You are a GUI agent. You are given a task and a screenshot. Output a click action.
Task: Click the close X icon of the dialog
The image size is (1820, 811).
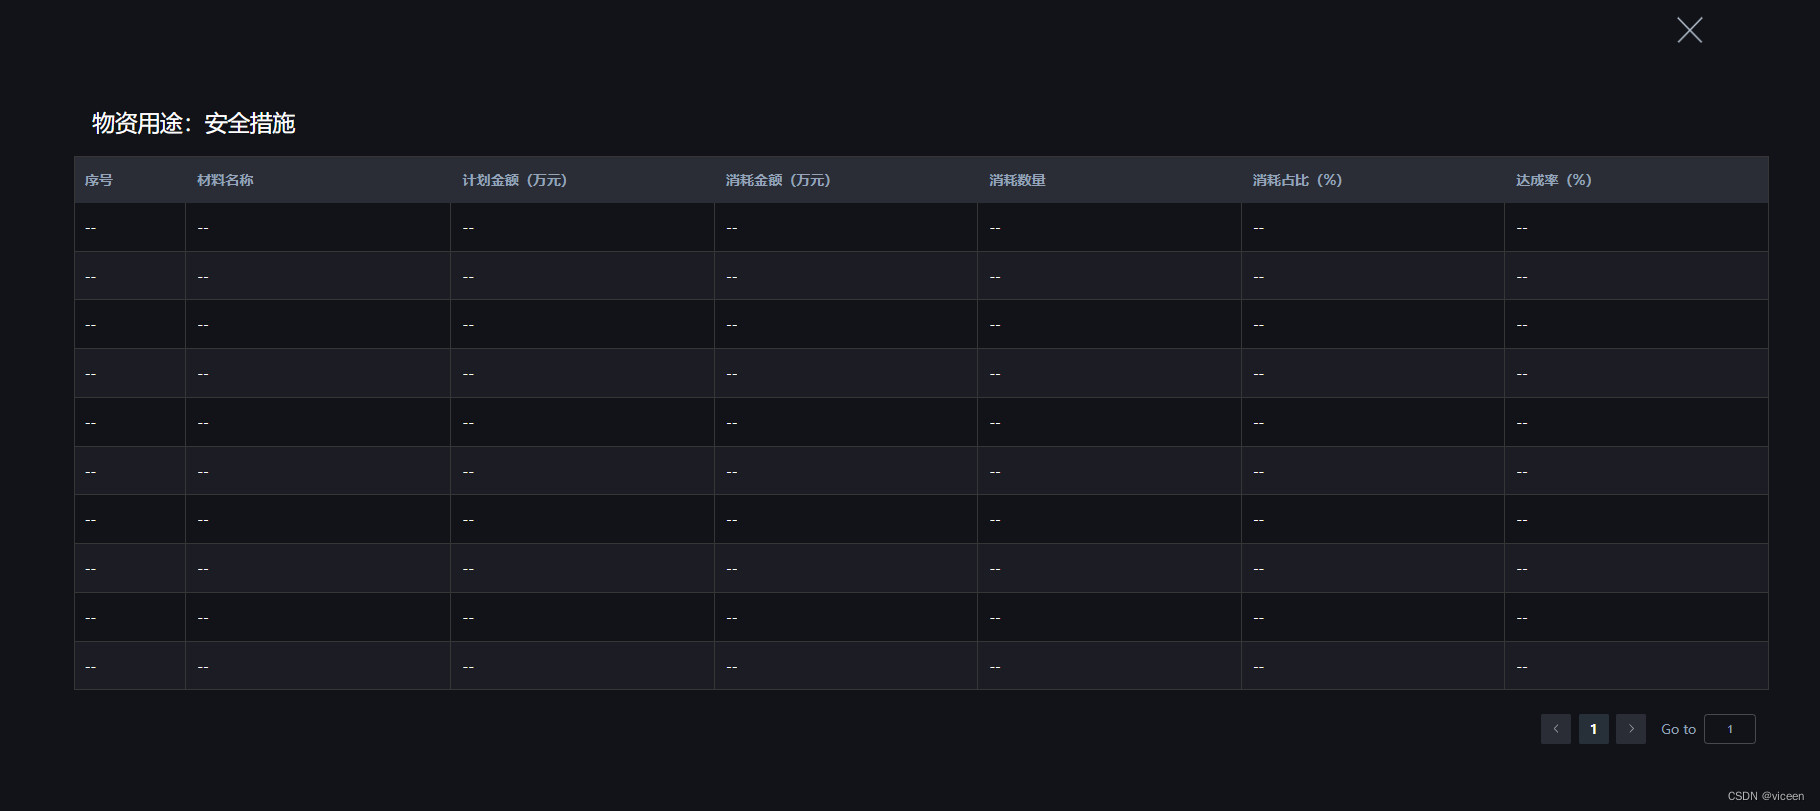tap(1688, 30)
